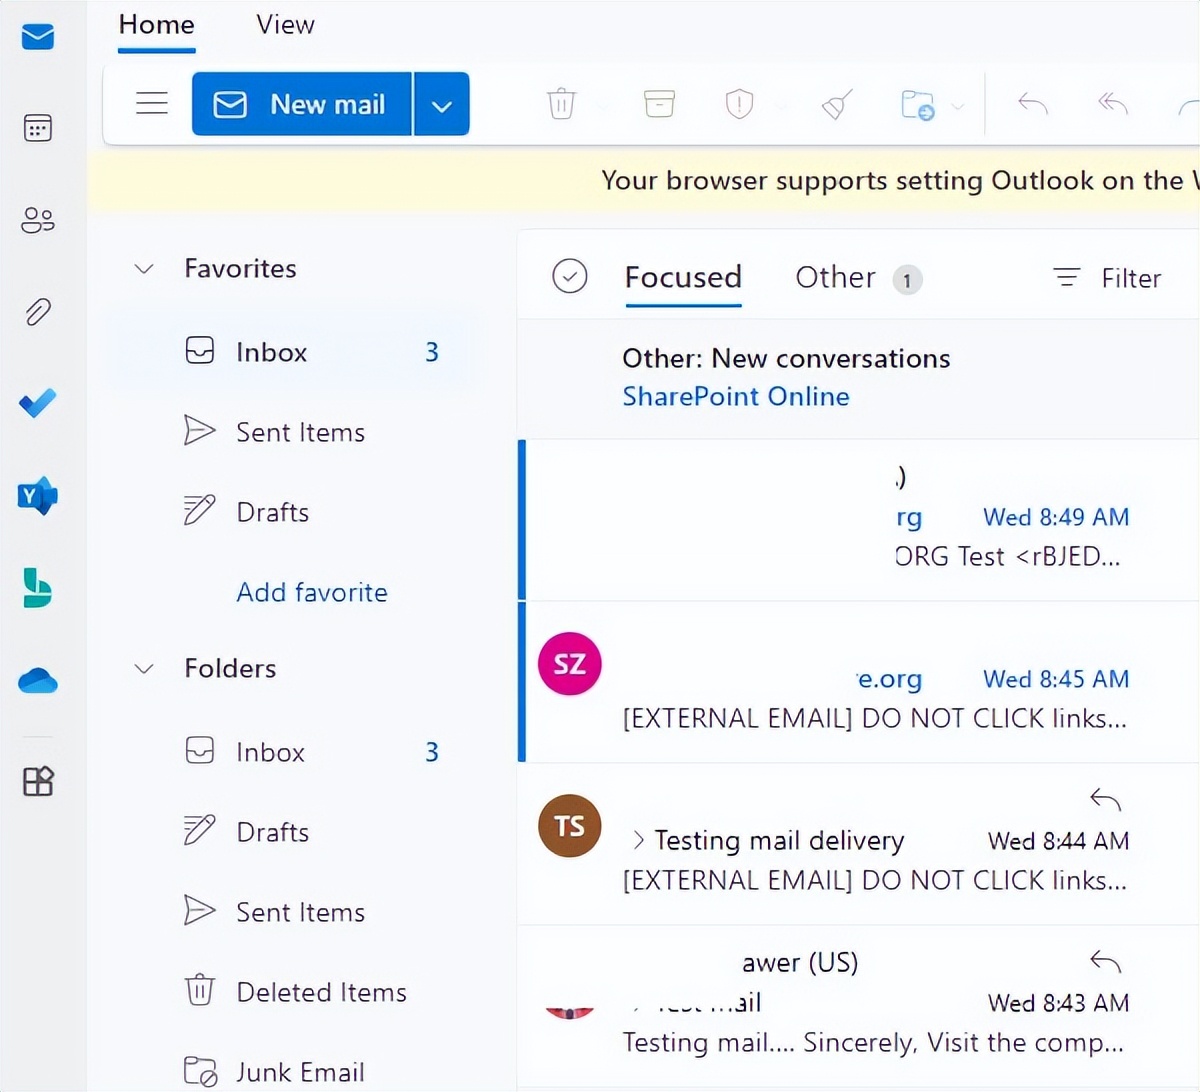Viewport: 1200px width, 1092px height.
Task: Toggle selection of the SZ message avatar
Action: 569,662
